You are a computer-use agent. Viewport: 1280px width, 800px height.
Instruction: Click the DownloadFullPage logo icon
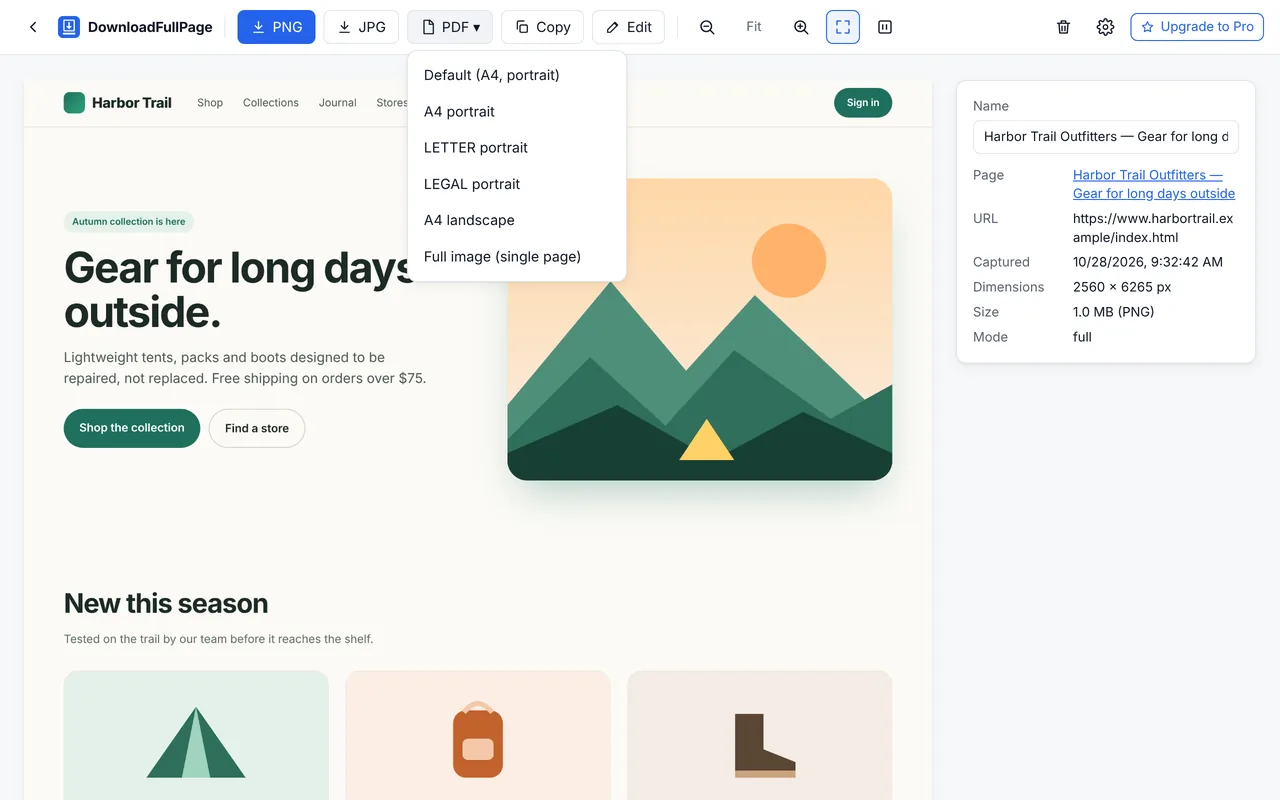[69, 27]
